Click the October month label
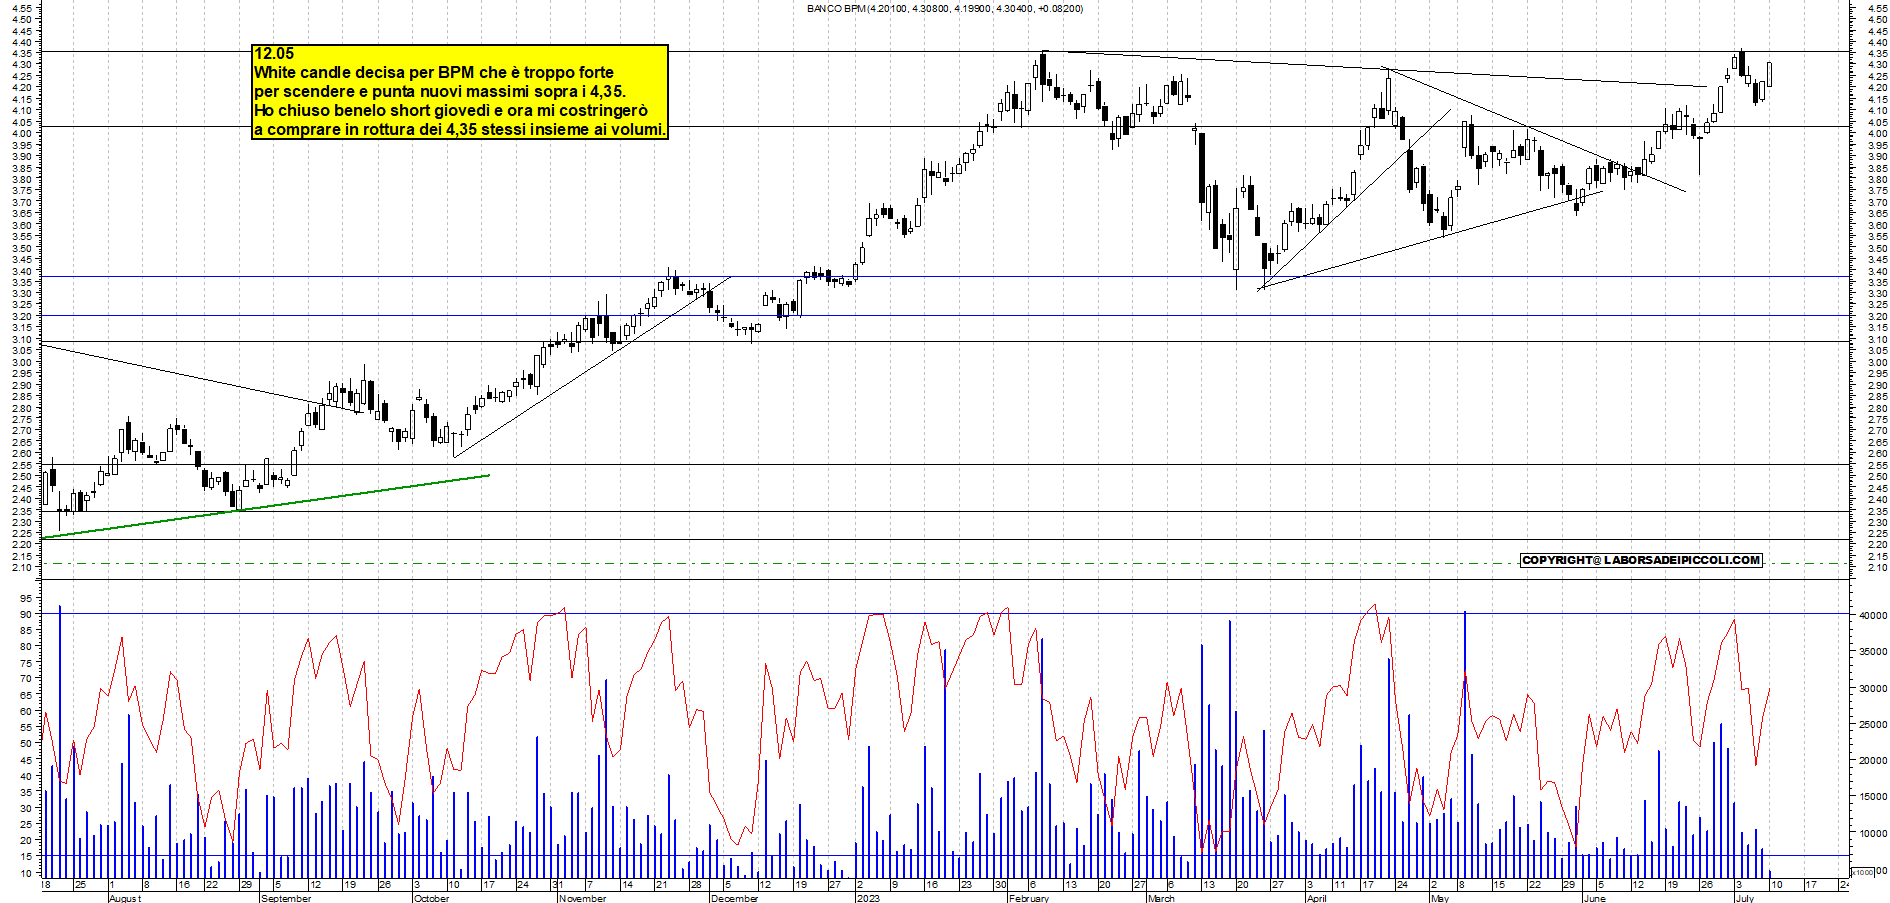 [x=431, y=898]
